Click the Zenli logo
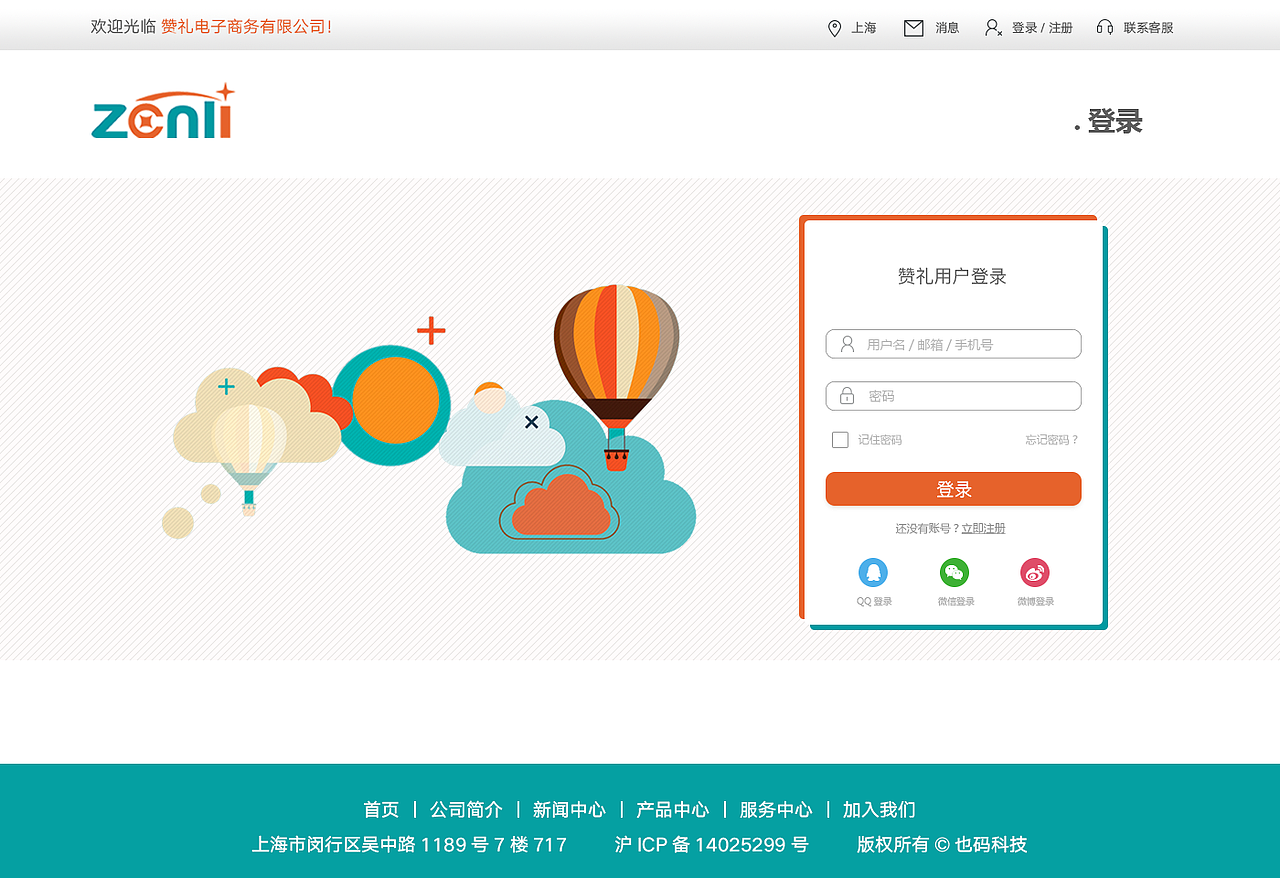This screenshot has width=1280, height=878. pos(163,111)
